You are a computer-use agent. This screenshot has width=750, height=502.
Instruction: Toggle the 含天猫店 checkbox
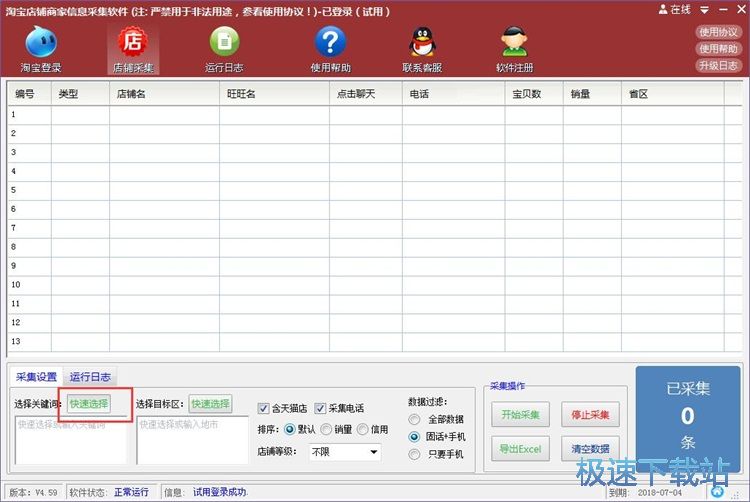[263, 408]
